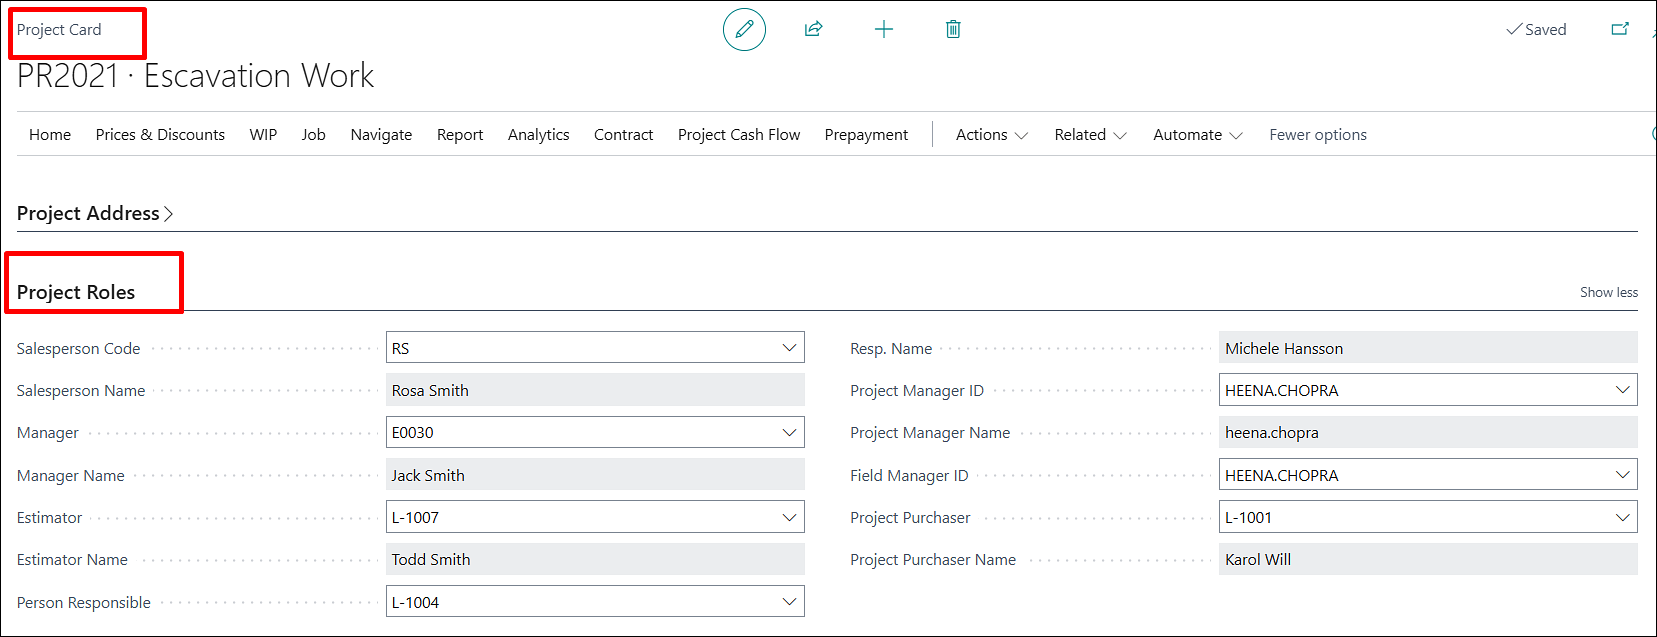
Task: Expand the Actions menu
Action: coord(992,135)
